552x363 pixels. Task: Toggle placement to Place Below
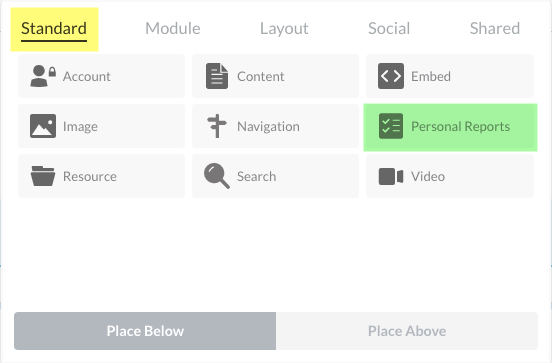point(145,331)
